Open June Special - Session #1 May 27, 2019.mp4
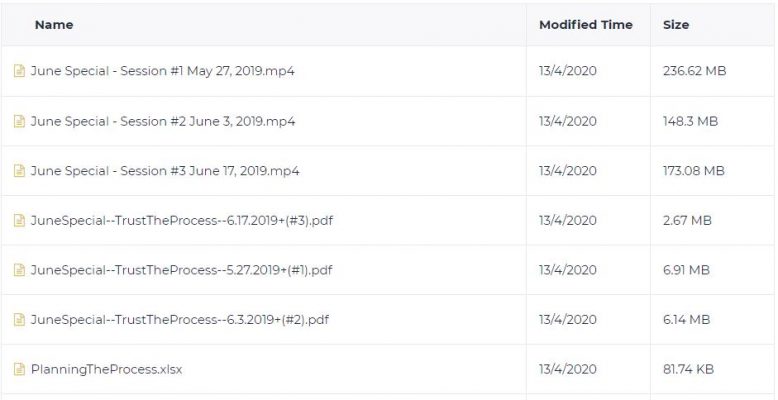Image resolution: width=778 pixels, height=400 pixels. pos(163,71)
